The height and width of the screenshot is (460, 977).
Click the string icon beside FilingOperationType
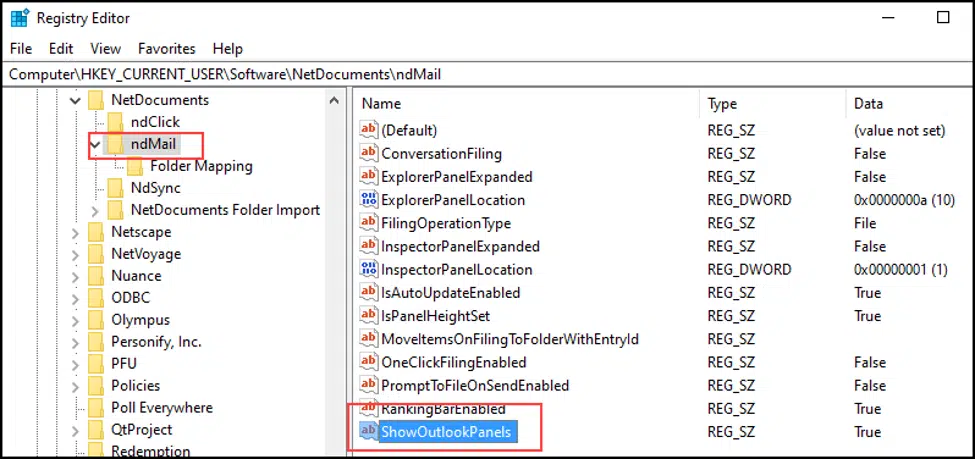(x=369, y=223)
